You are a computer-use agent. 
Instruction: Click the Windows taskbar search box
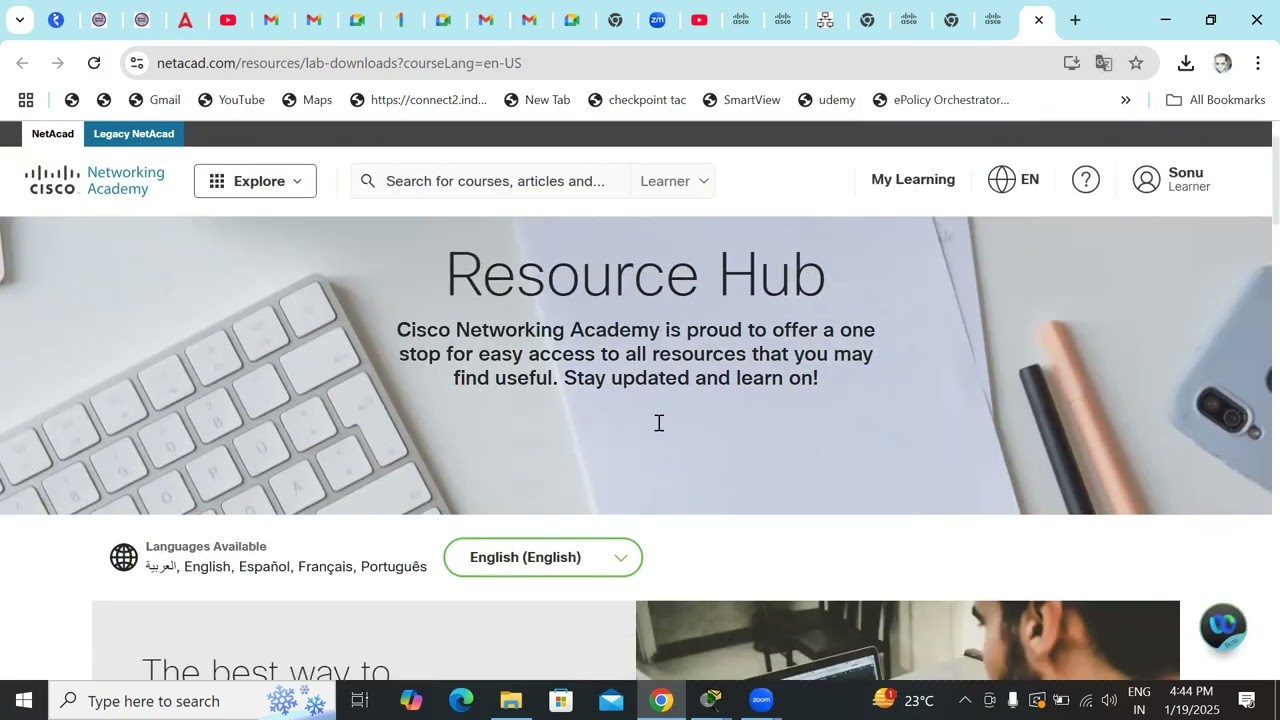coord(193,700)
